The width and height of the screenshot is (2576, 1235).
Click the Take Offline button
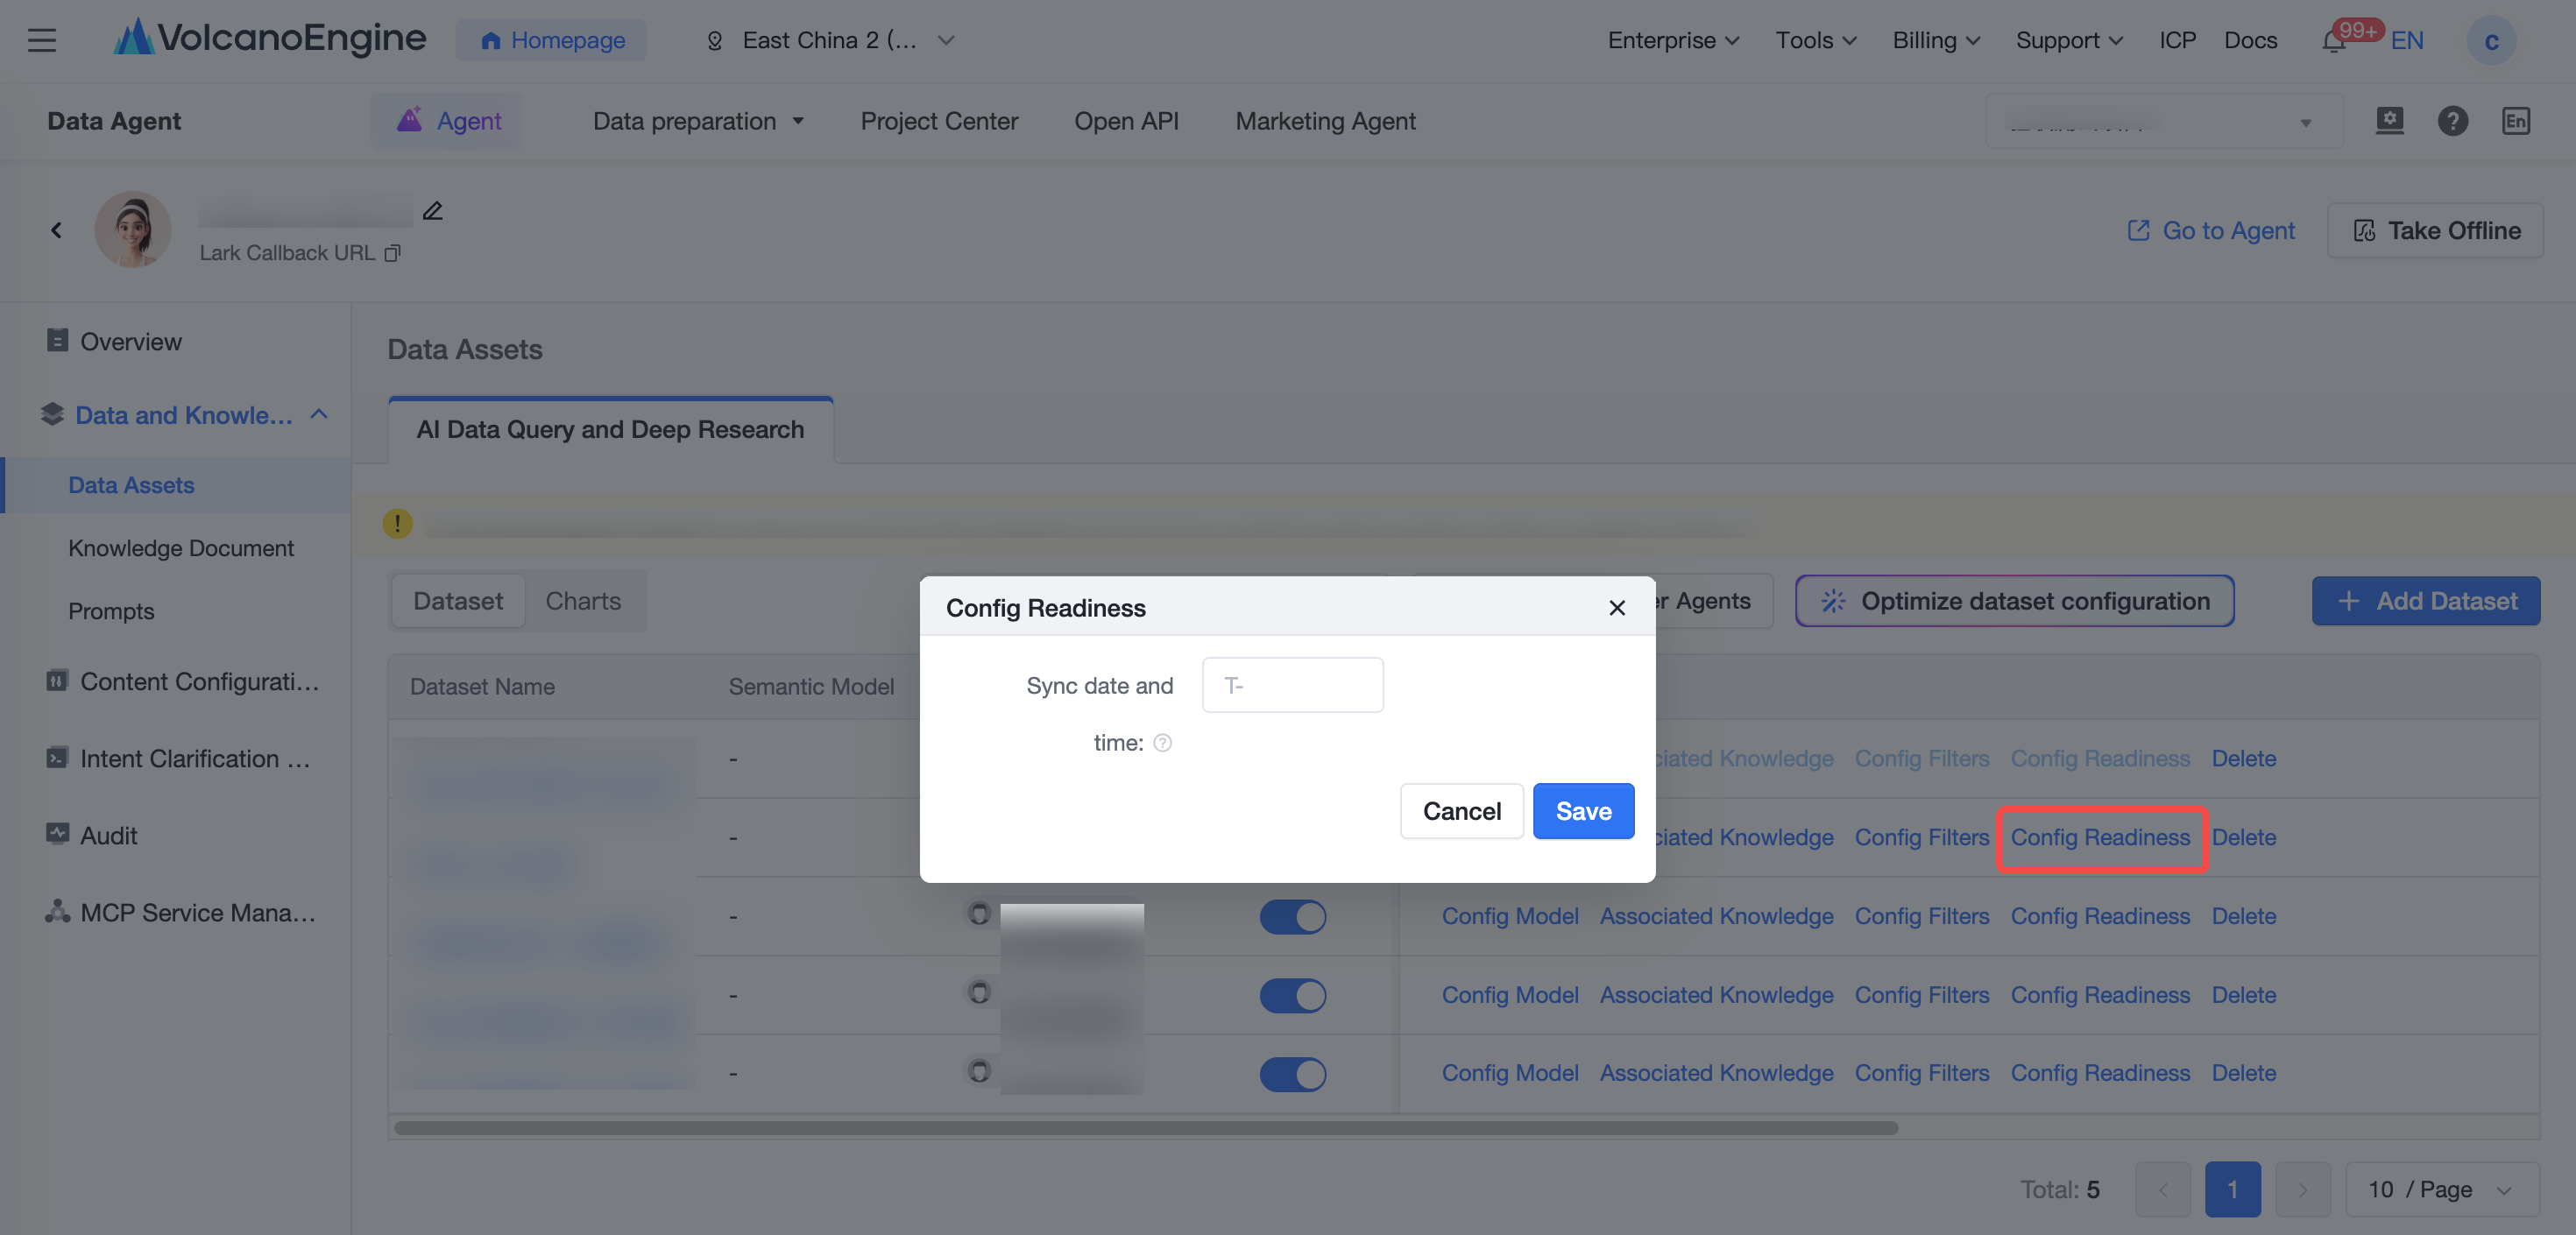point(2435,230)
